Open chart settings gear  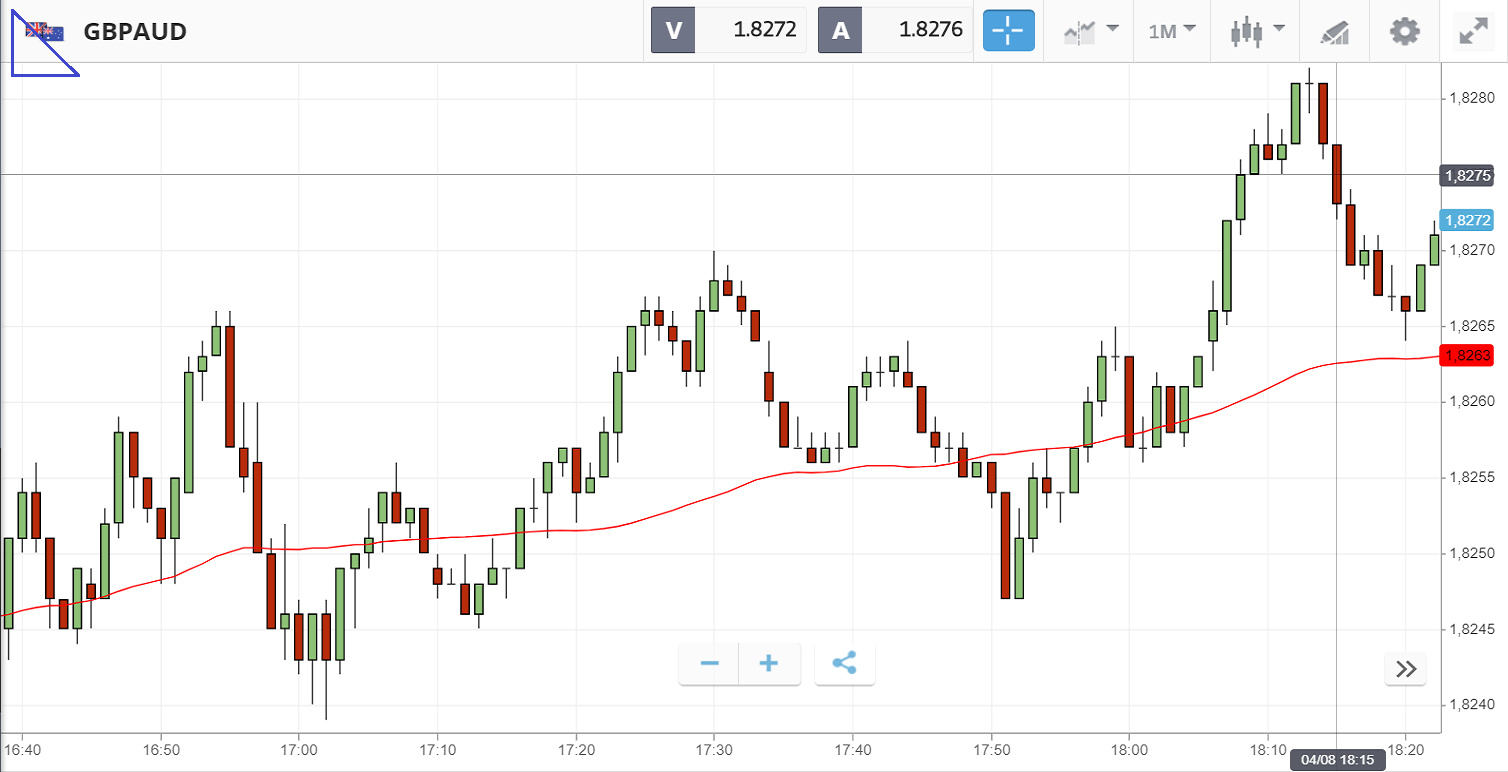coord(1405,31)
